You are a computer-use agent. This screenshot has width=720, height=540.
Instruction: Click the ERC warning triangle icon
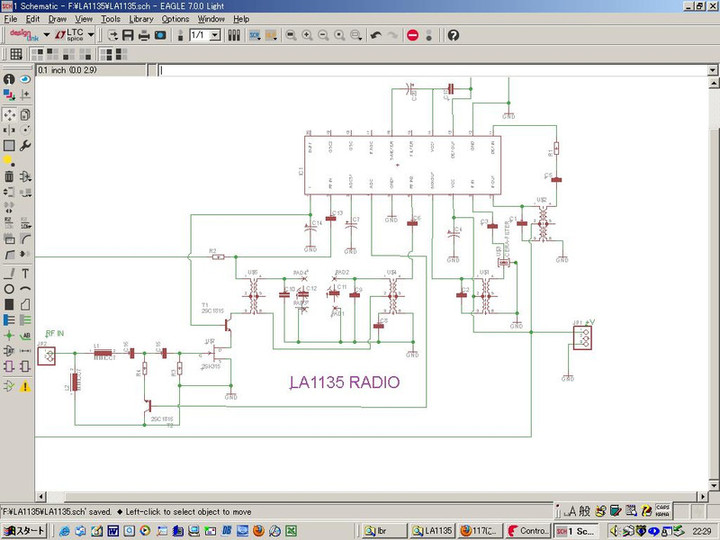[x=25, y=386]
